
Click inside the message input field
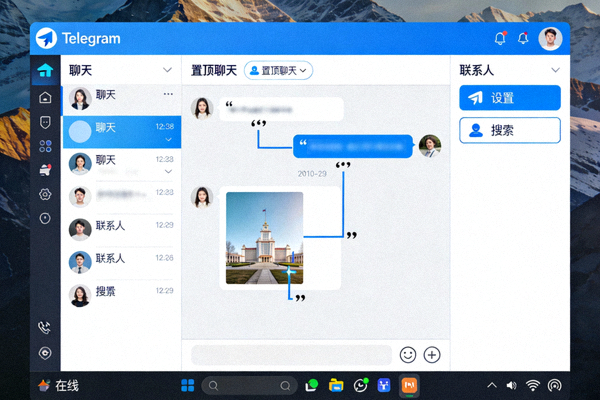[291, 355]
